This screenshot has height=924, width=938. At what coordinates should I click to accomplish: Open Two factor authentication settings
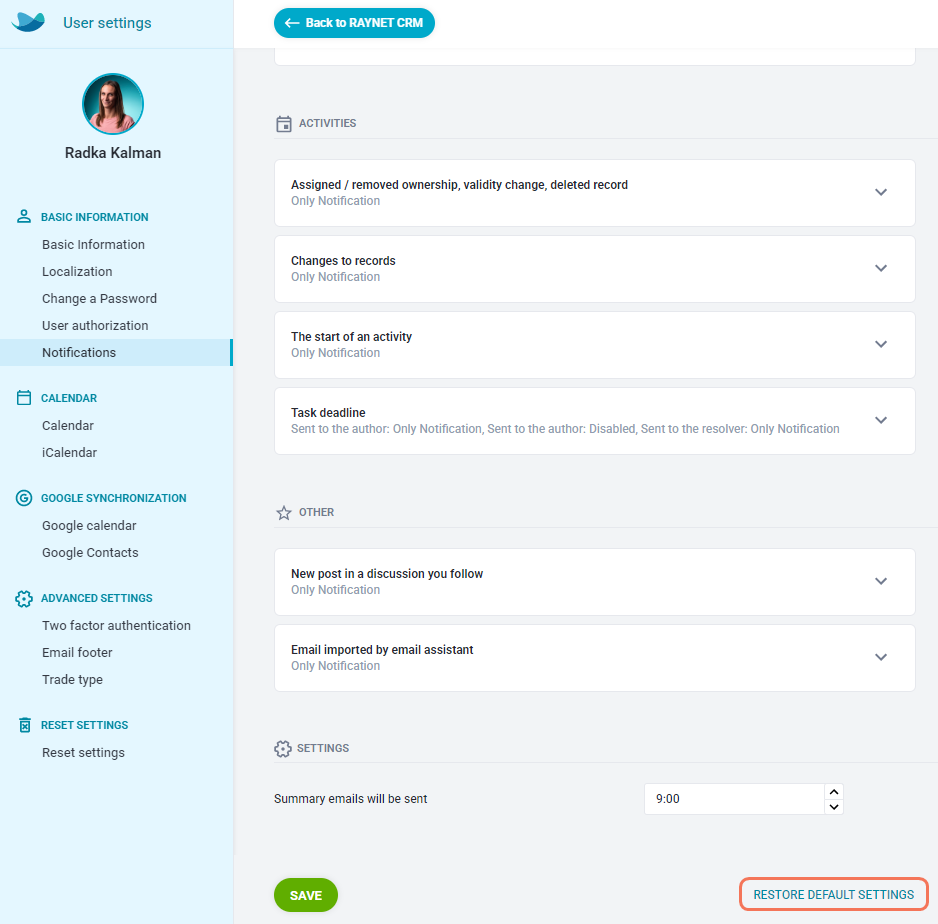(x=116, y=625)
